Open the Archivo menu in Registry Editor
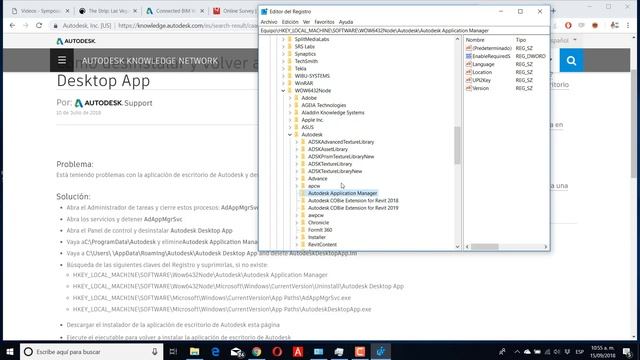640x360 pixels. (269, 22)
